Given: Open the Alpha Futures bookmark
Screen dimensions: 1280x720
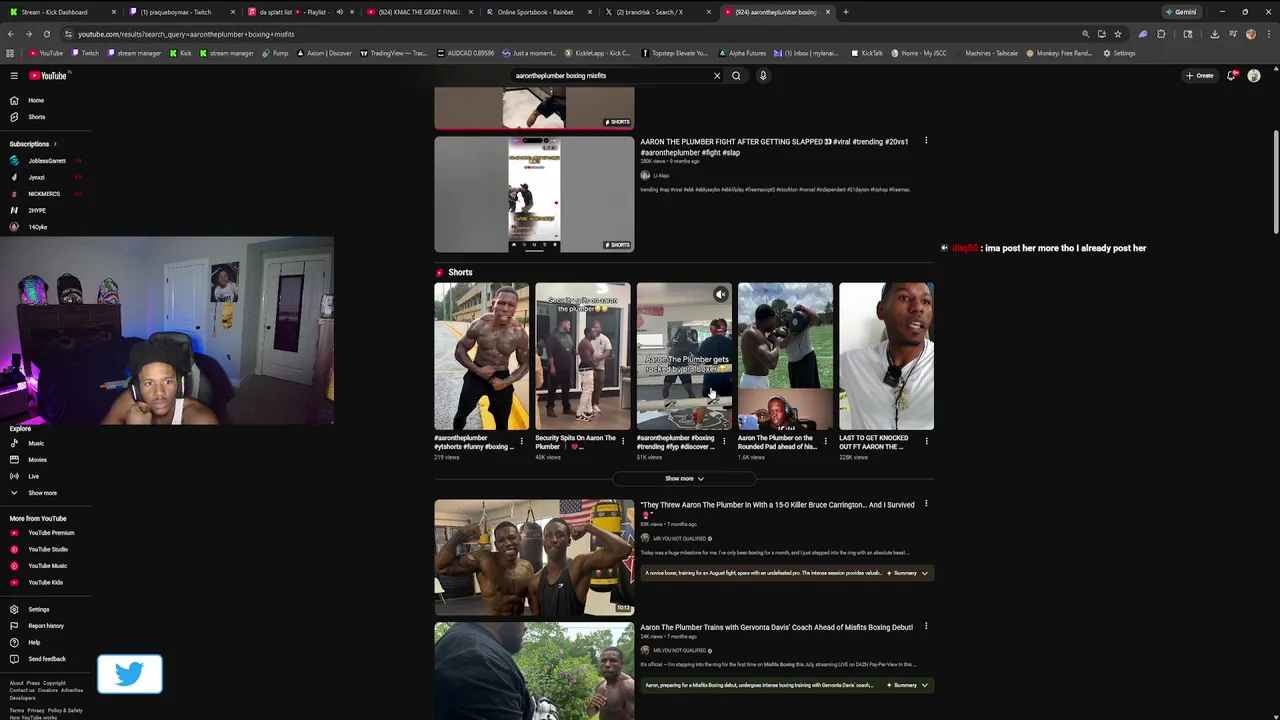Looking at the screenshot, I should [742, 53].
